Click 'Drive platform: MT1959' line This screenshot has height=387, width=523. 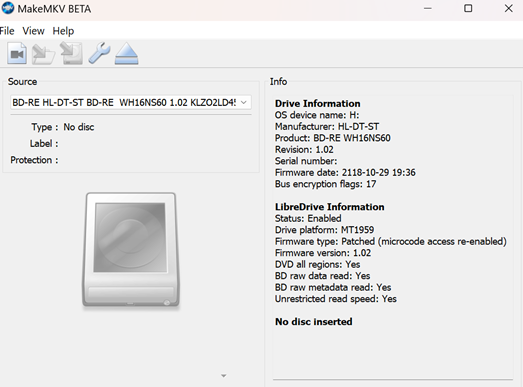324,230
